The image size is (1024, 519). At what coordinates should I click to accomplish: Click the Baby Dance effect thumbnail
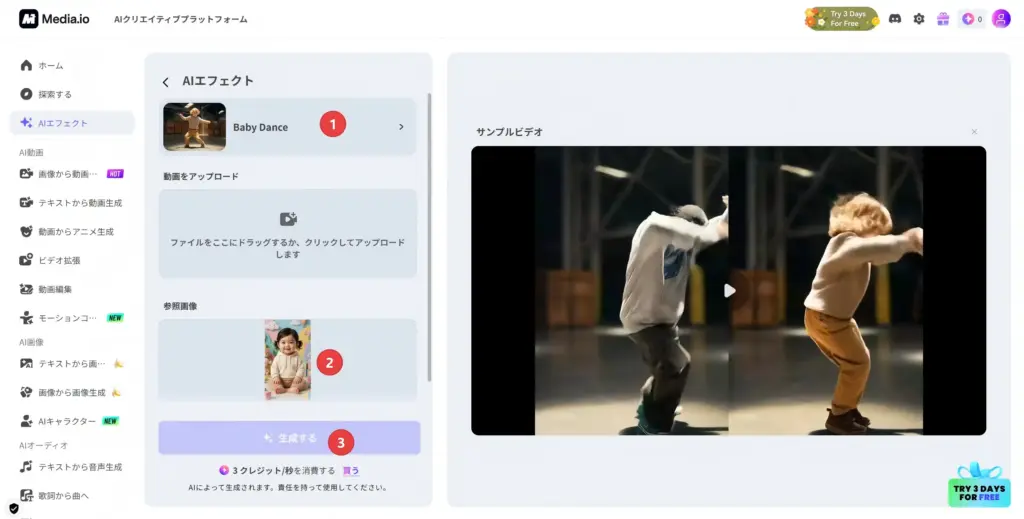click(x=195, y=127)
